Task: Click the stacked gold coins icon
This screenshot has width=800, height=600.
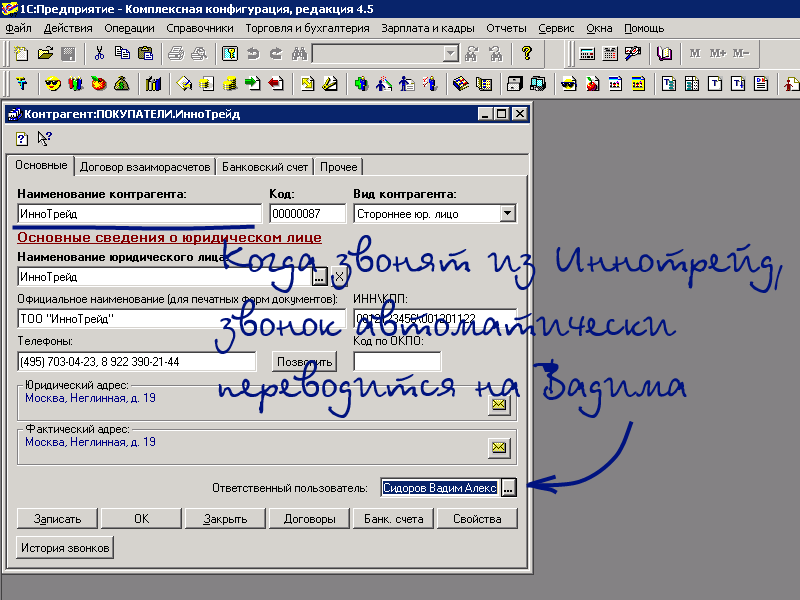Action: 230,84
